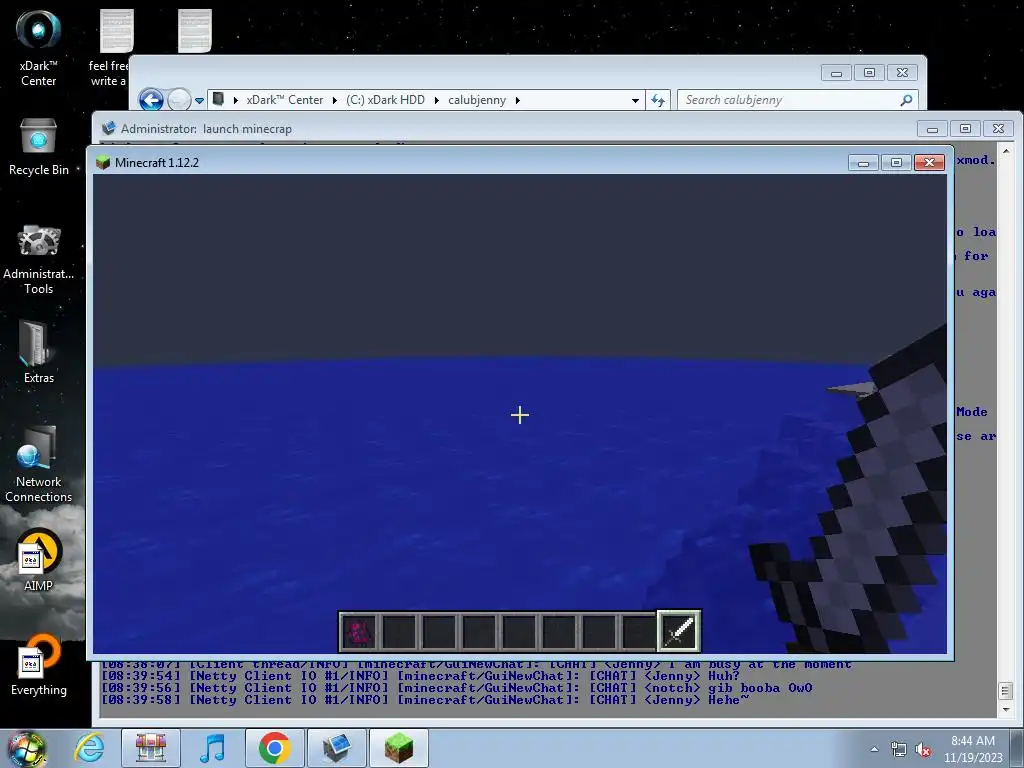Open the store shop icon in taskbar
The image size is (1024, 768).
(150, 748)
